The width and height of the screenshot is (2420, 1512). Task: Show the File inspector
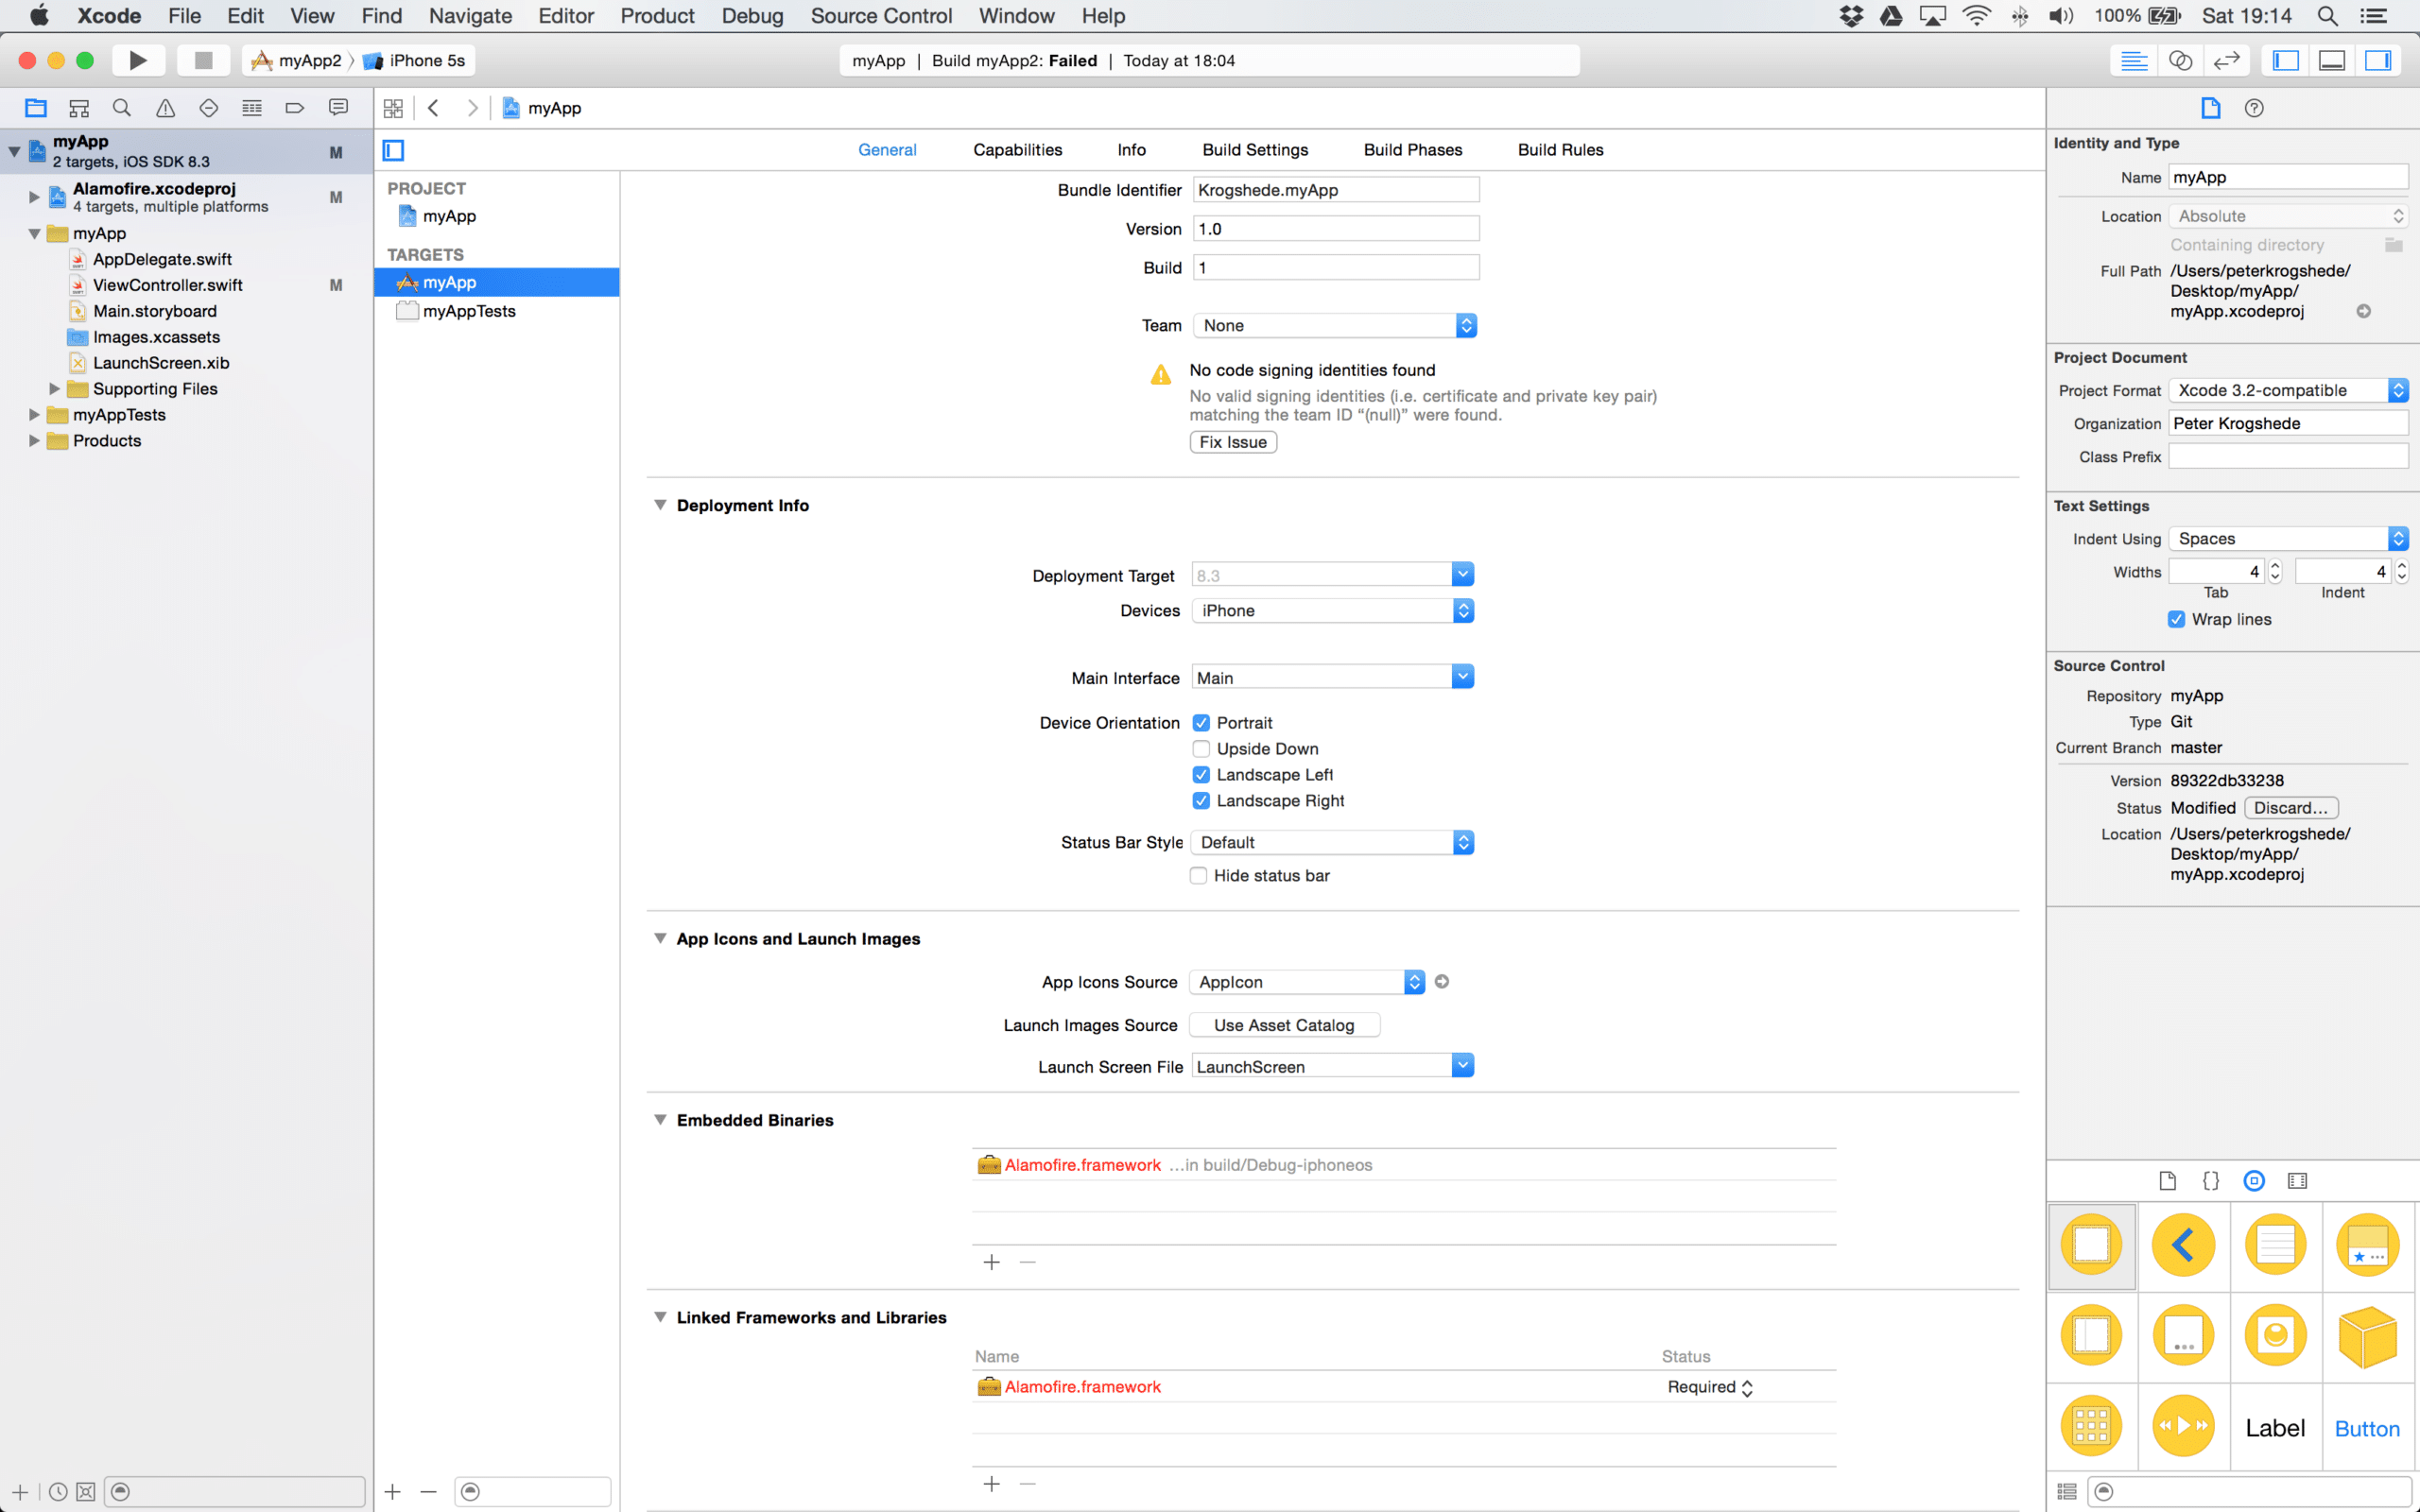click(x=2211, y=108)
